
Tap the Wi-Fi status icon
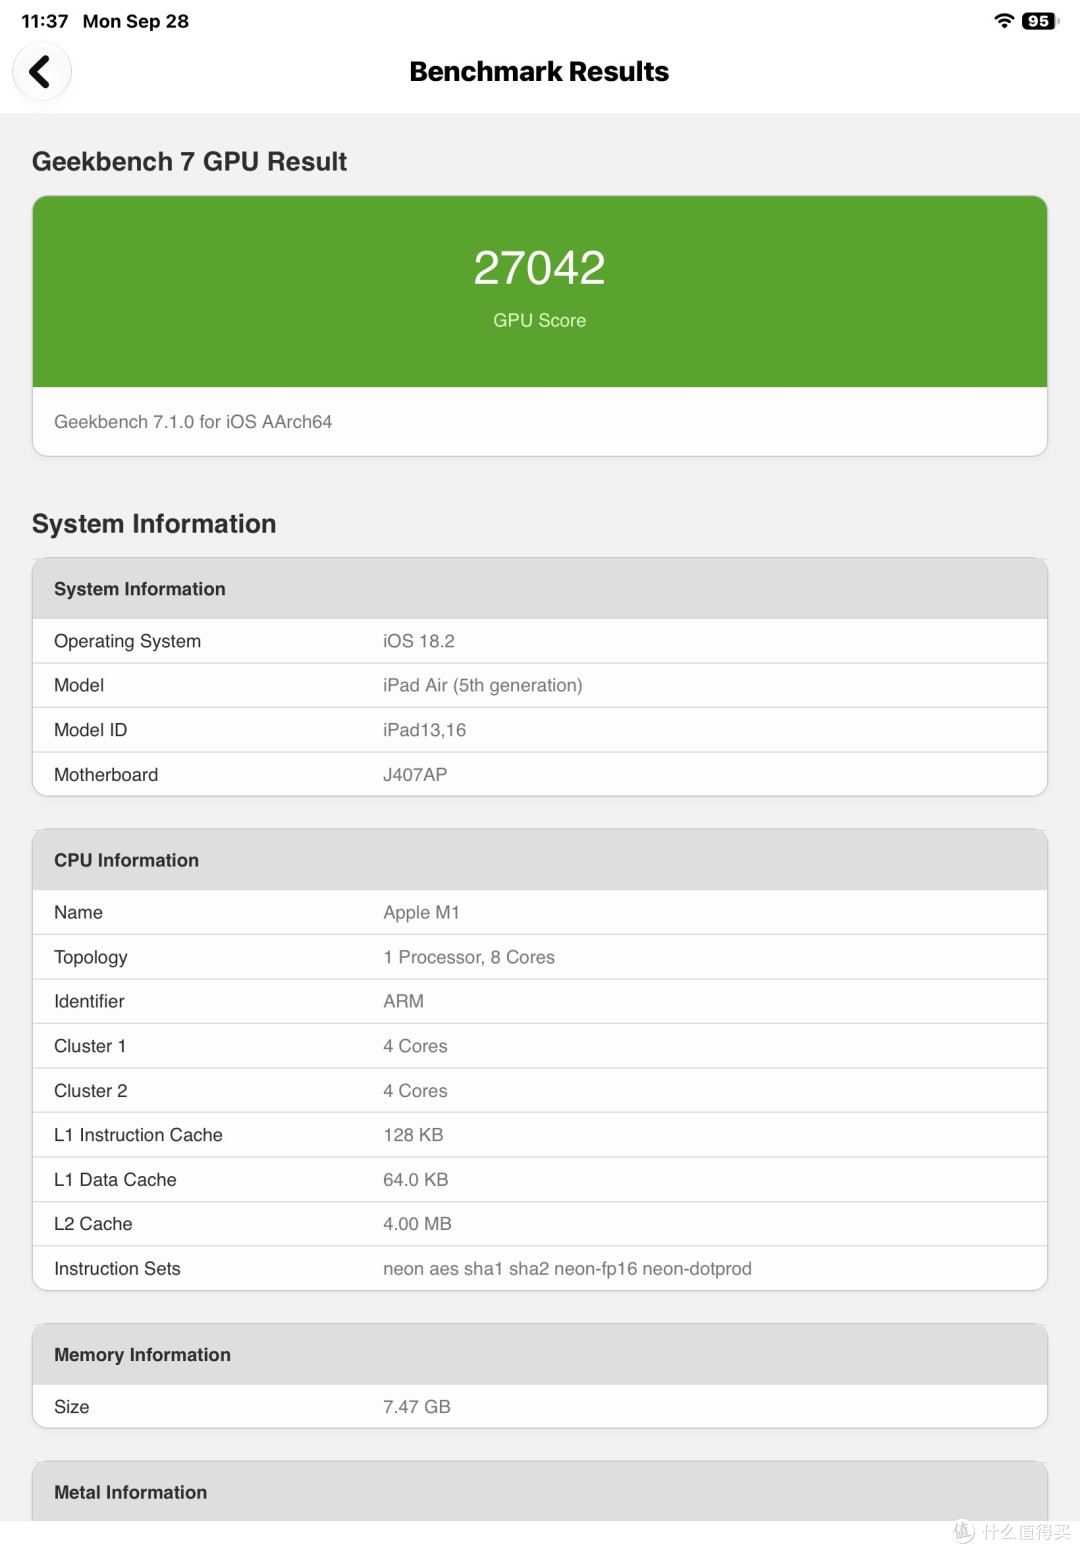pos(1004,21)
